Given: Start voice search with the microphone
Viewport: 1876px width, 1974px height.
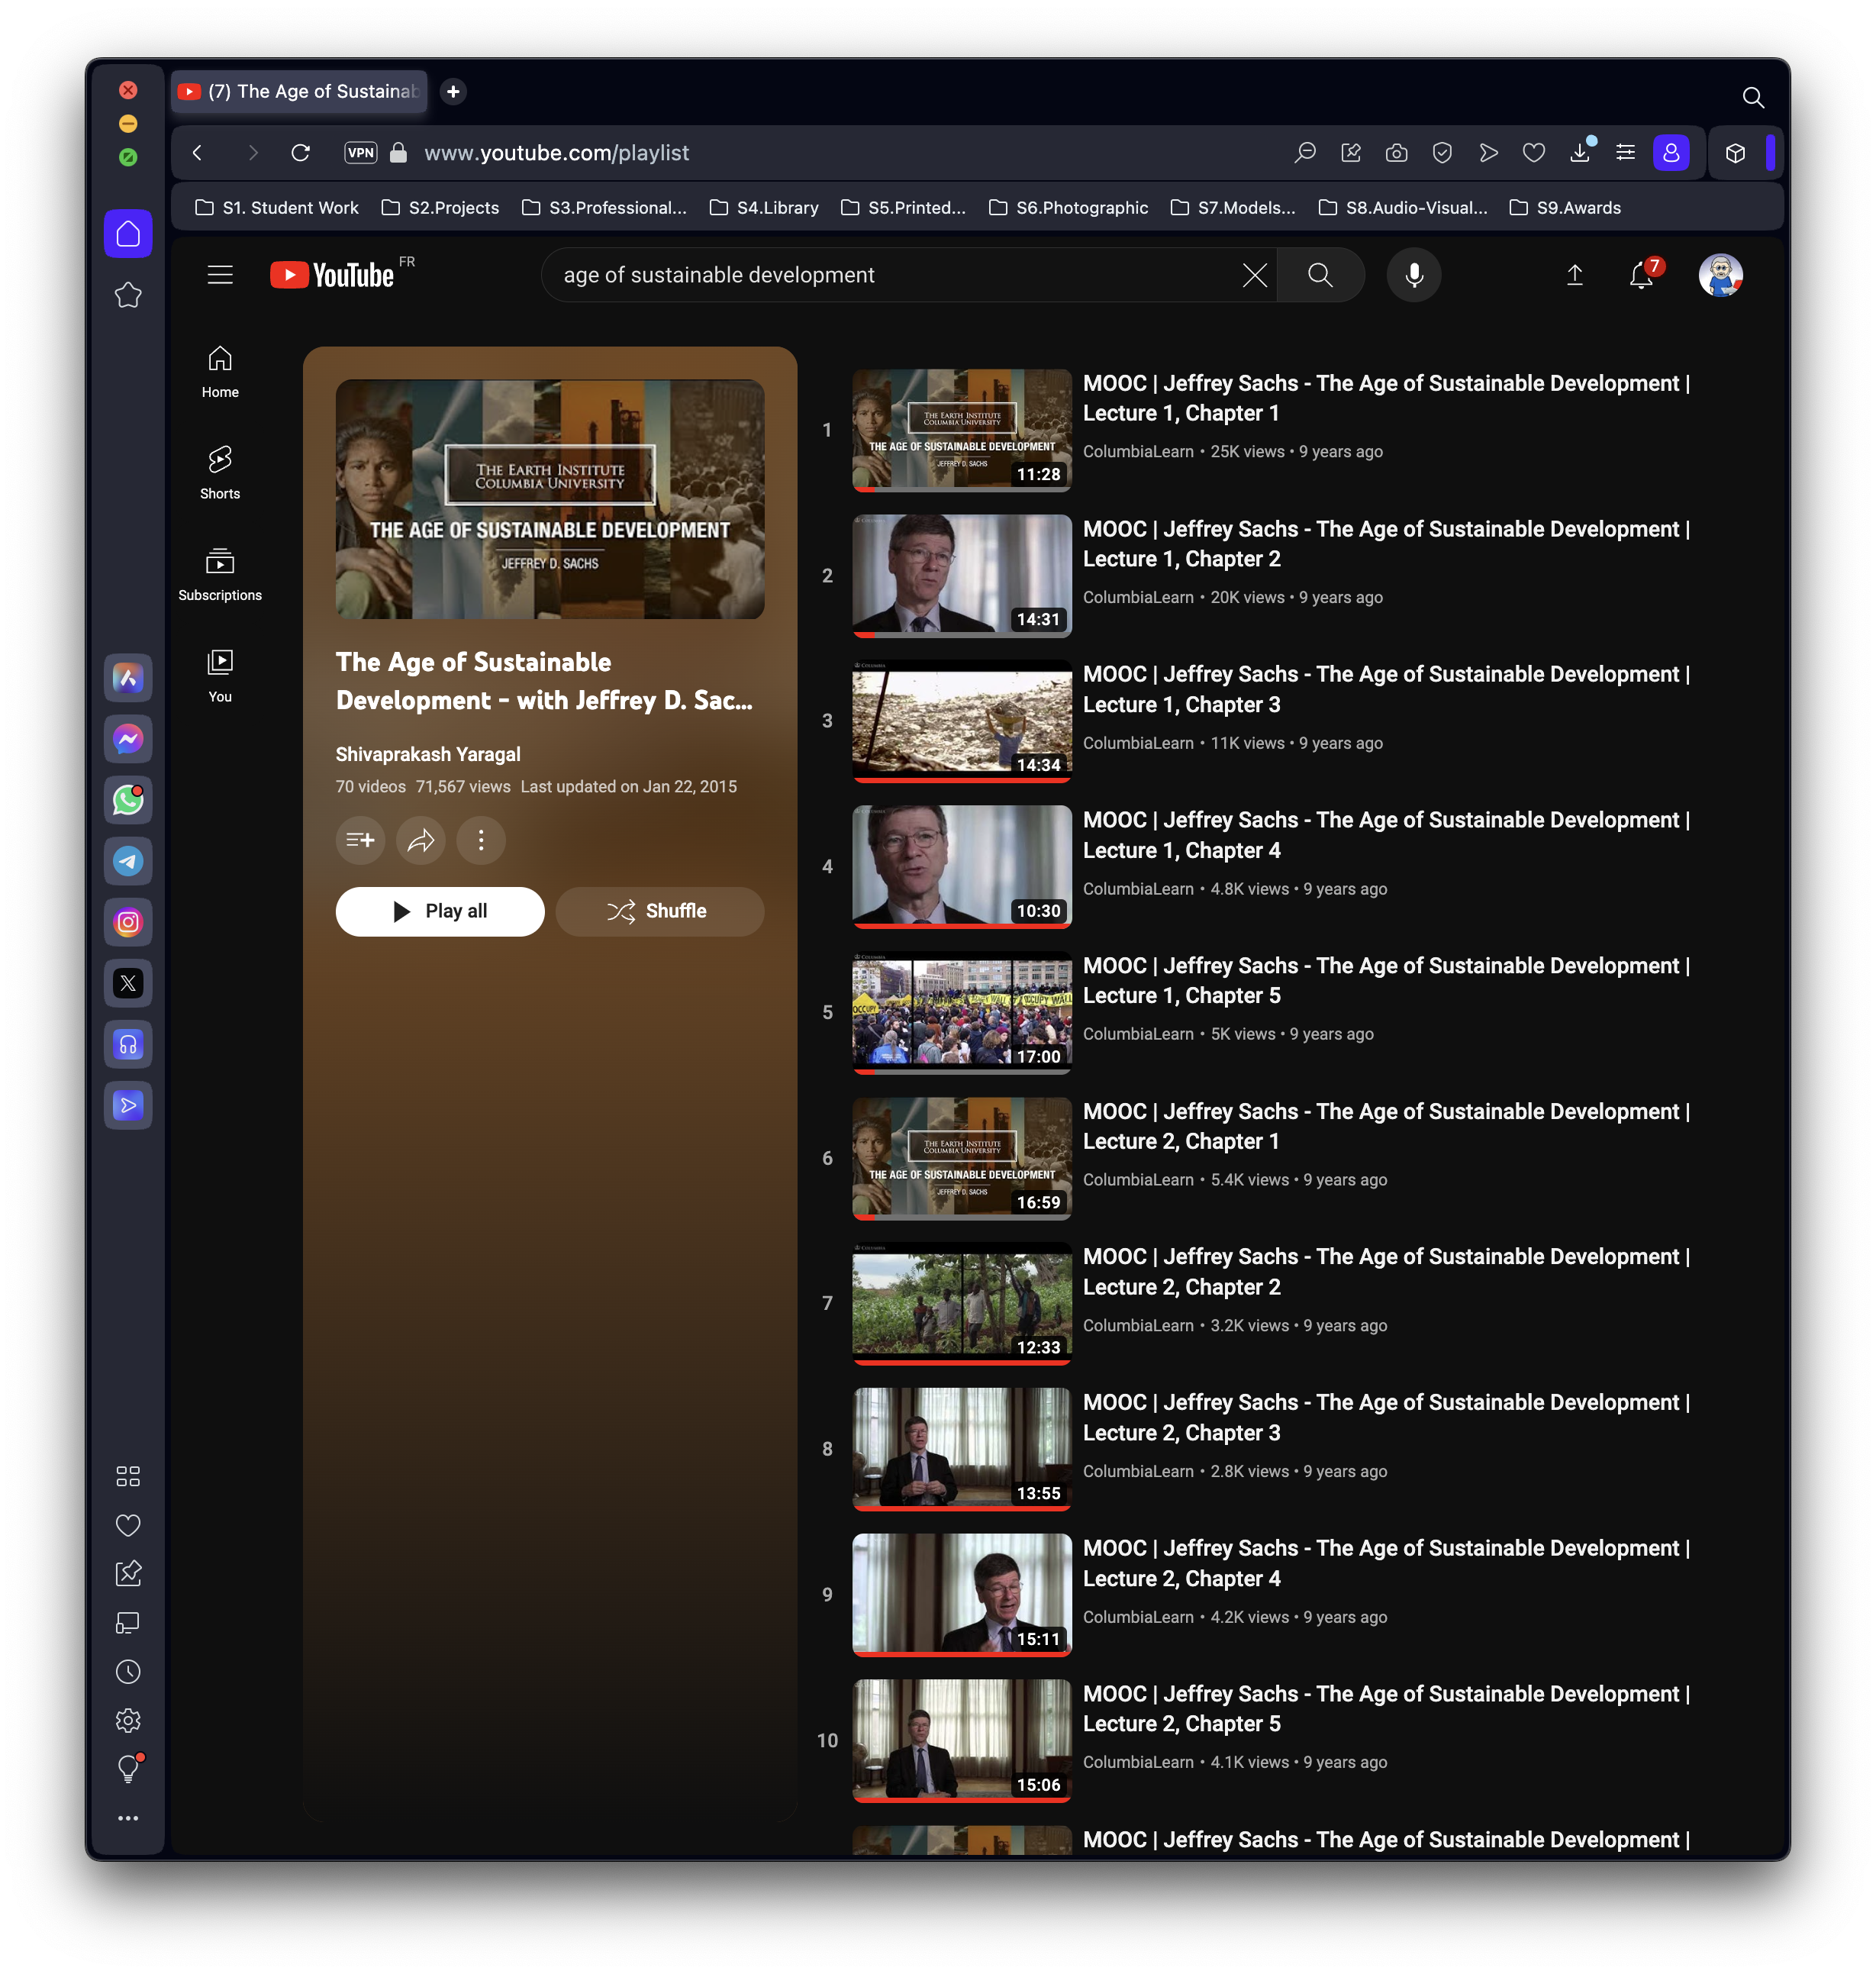Looking at the screenshot, I should point(1414,275).
